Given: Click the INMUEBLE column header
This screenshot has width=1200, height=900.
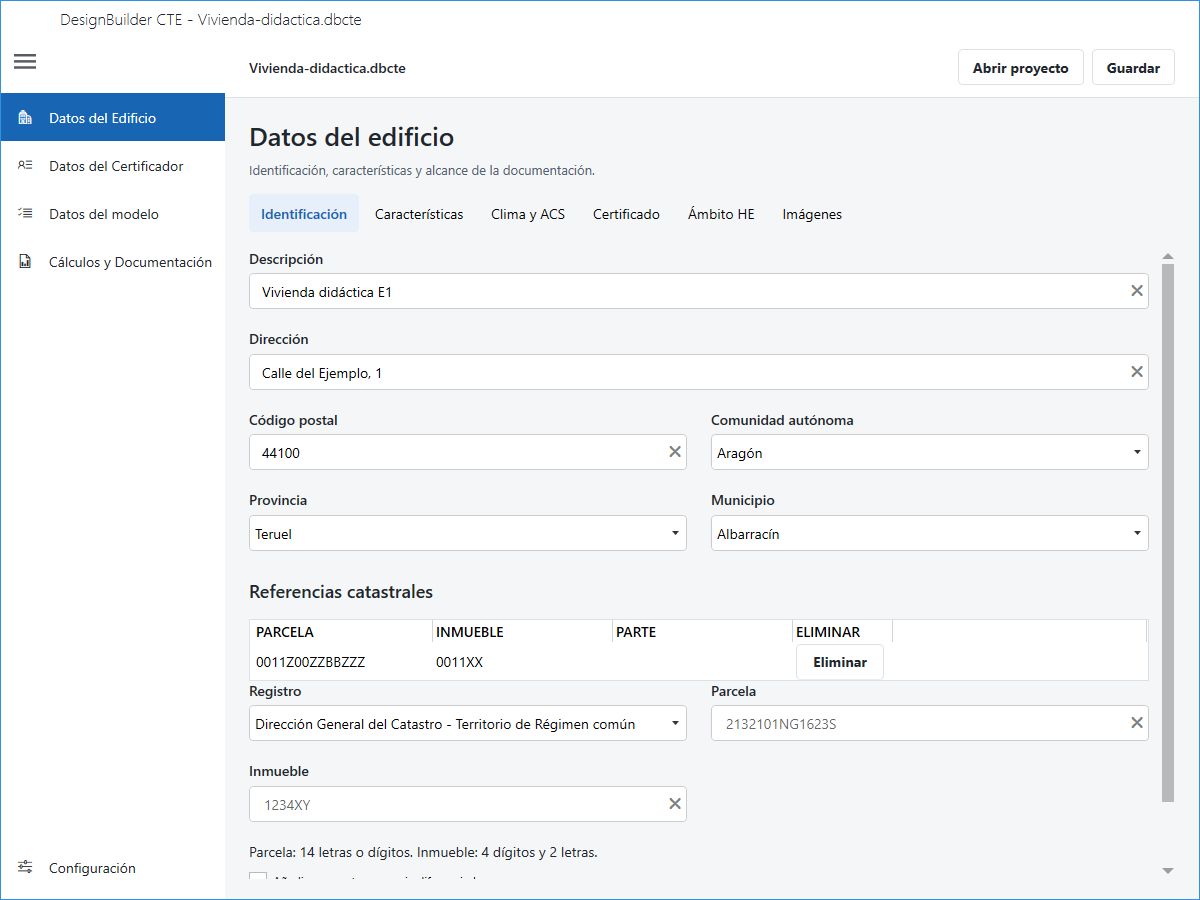Looking at the screenshot, I should (522, 632).
